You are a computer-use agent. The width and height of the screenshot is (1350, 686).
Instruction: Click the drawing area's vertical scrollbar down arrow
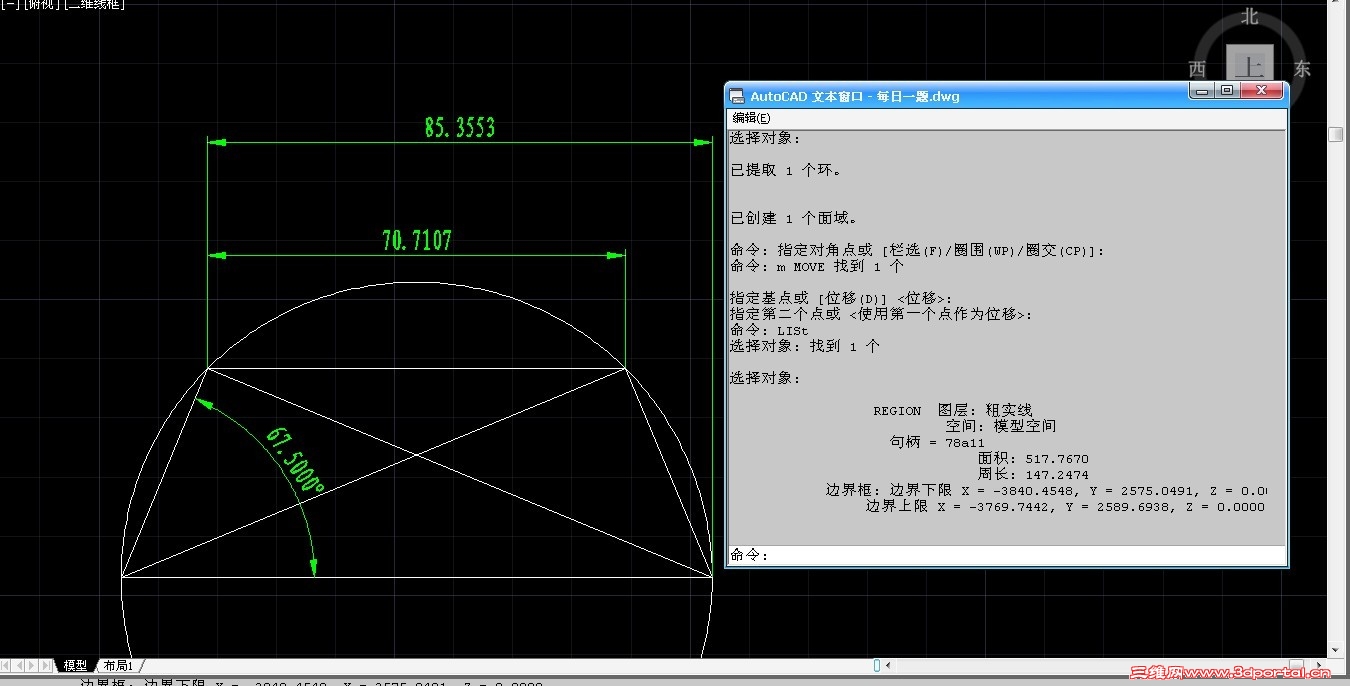1336,650
